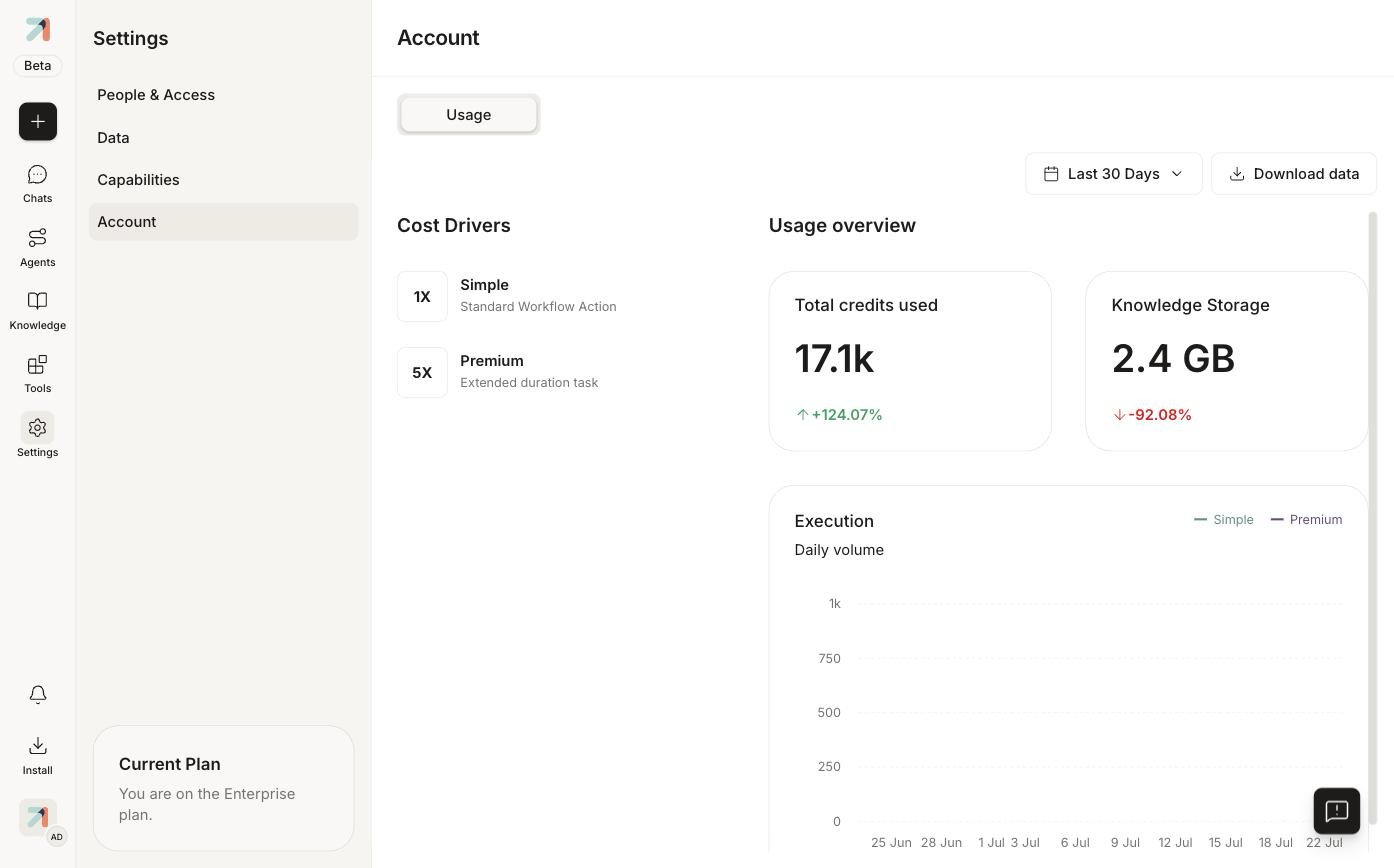Open Data settings
This screenshot has height=868, width=1394.
223,138
